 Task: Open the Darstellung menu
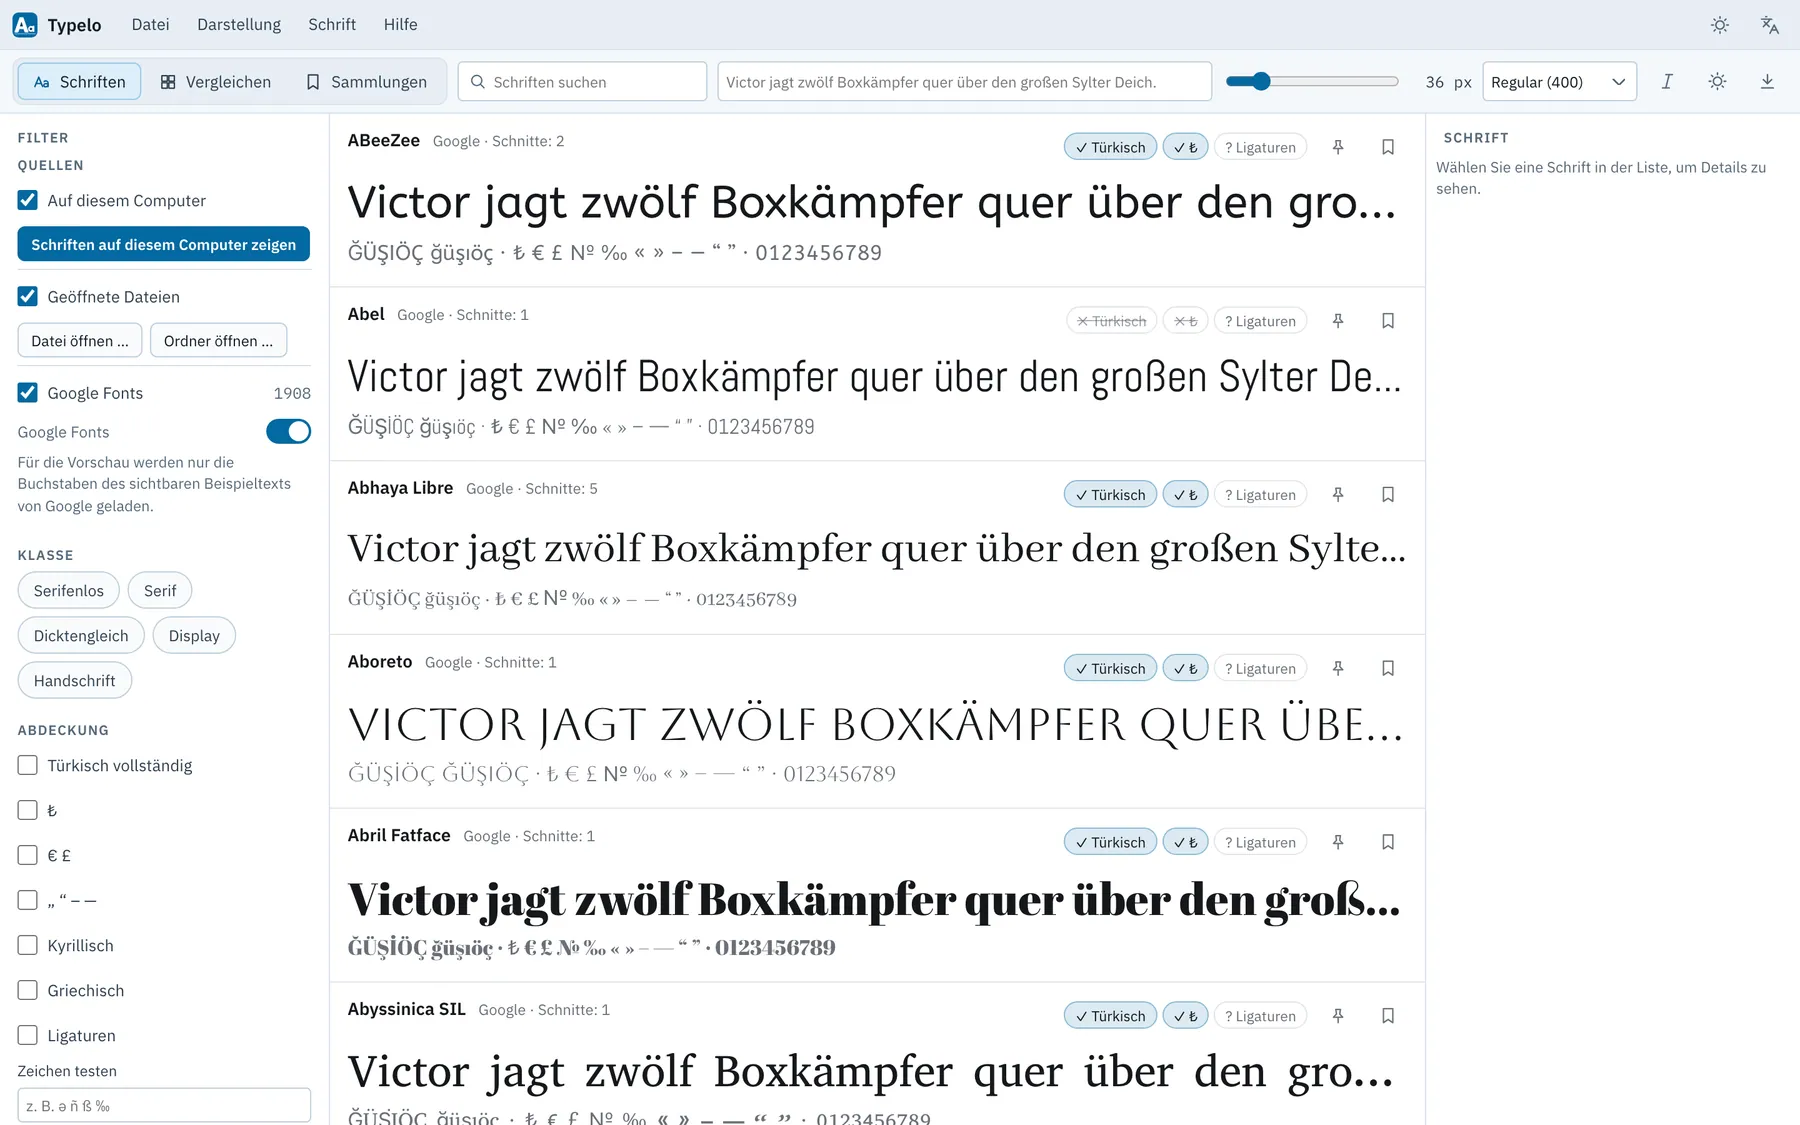(239, 25)
